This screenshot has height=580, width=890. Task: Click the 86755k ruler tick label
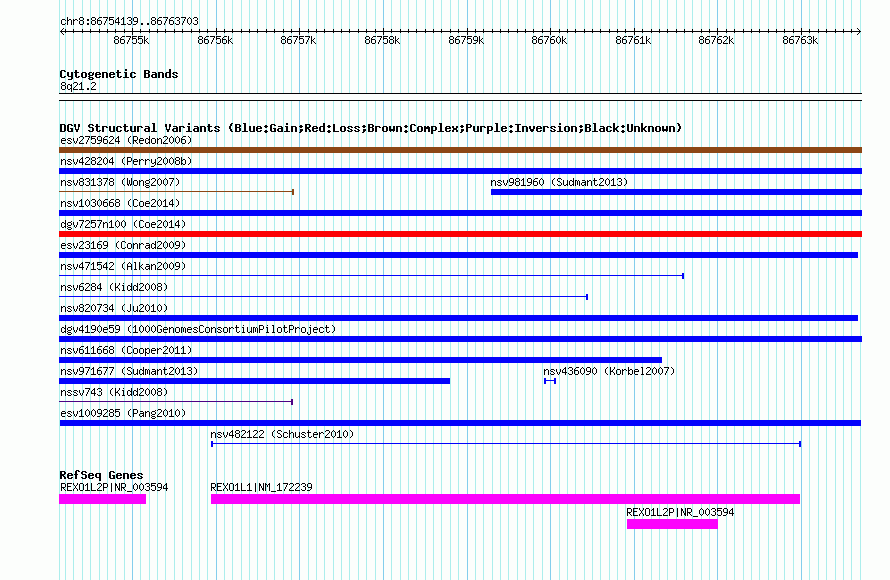[131, 40]
